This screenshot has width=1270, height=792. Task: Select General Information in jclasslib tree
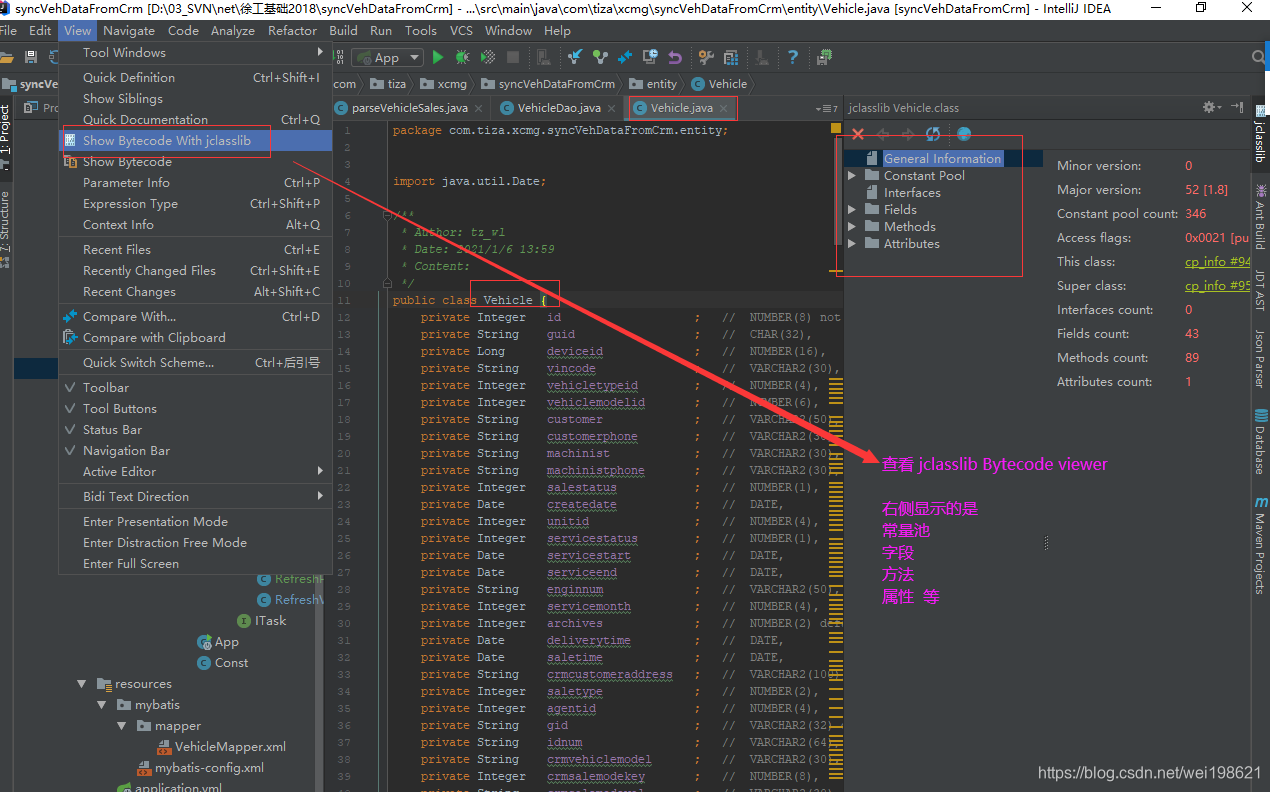coord(942,159)
